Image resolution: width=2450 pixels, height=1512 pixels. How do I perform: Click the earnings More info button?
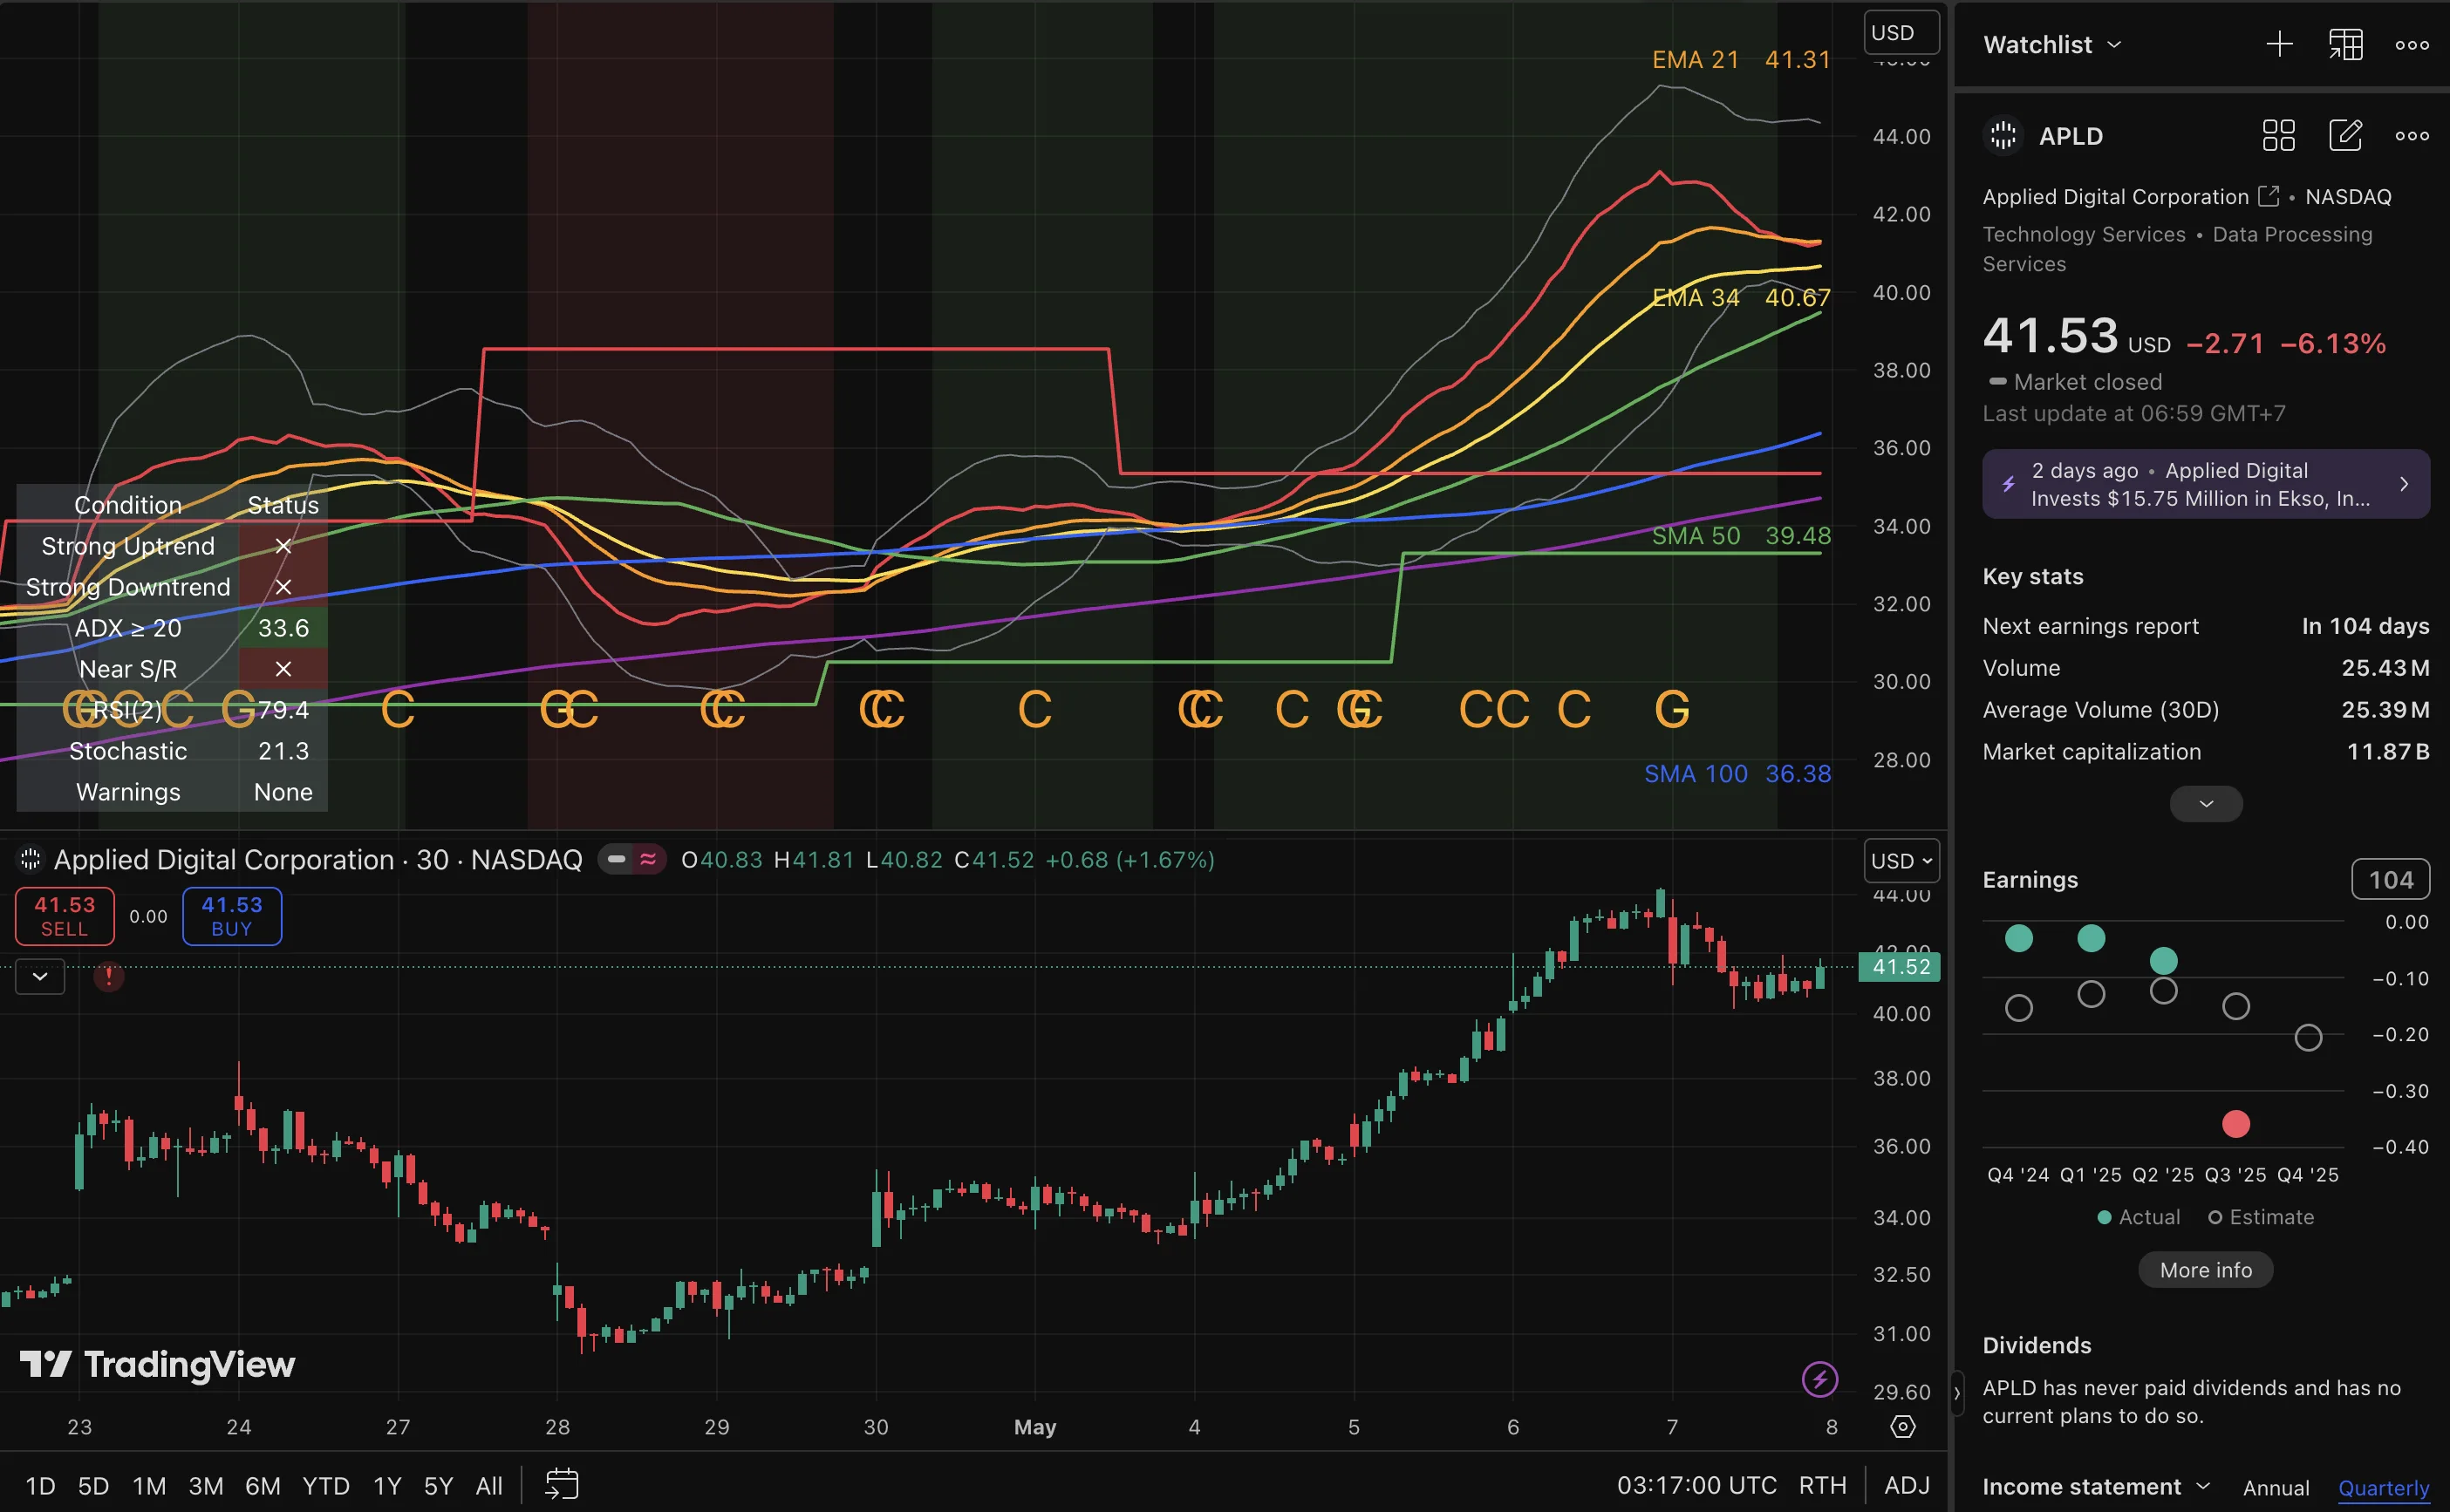[x=2206, y=1270]
